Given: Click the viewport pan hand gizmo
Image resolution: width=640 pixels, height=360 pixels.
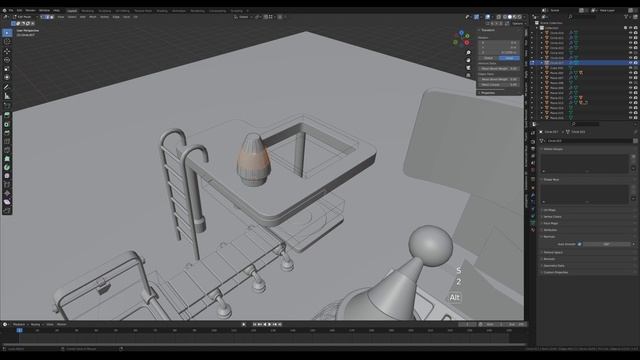Looking at the screenshot, I should pyautogui.click(x=468, y=60).
